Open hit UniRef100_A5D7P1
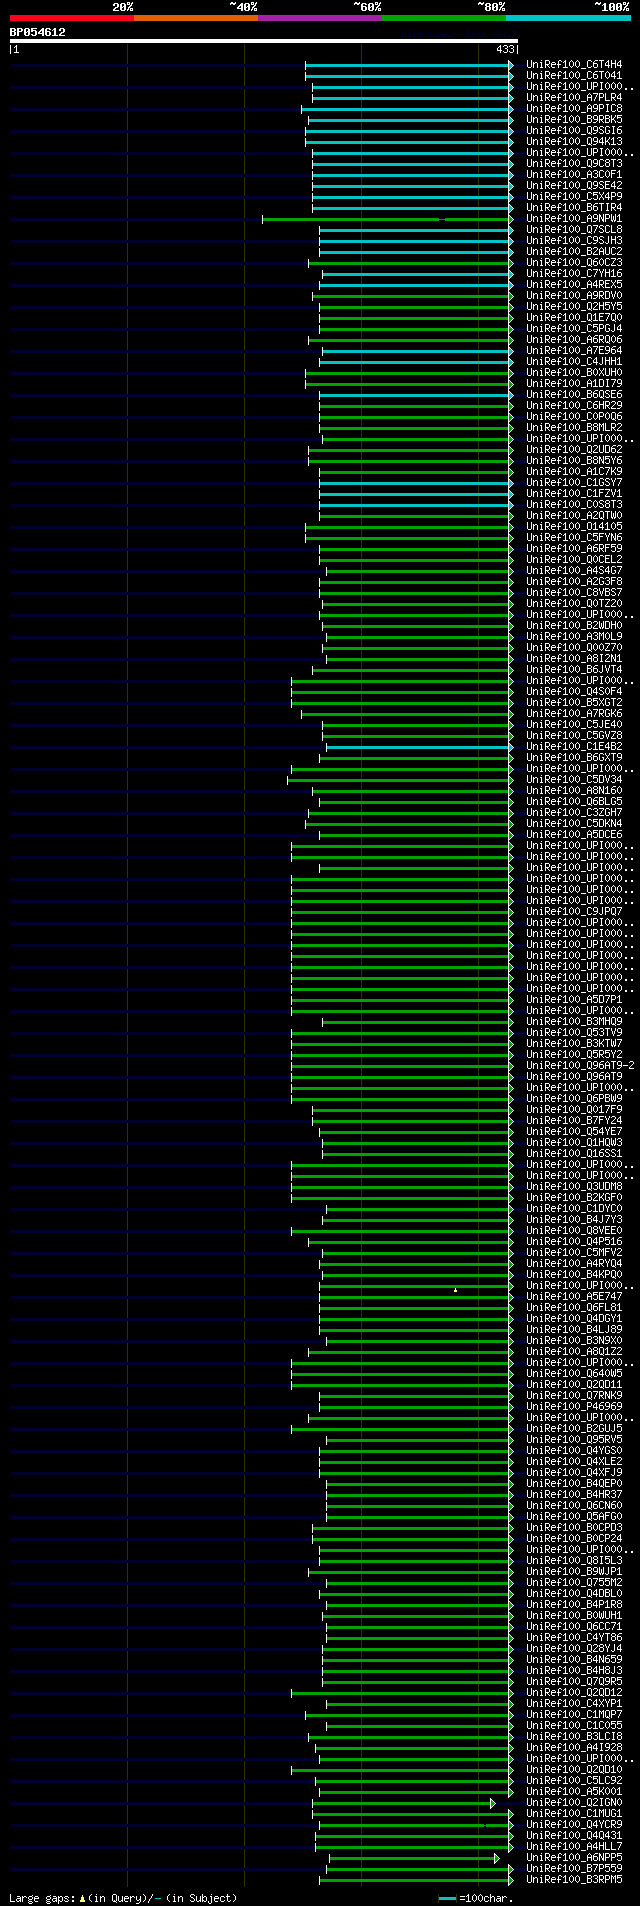 (x=574, y=999)
